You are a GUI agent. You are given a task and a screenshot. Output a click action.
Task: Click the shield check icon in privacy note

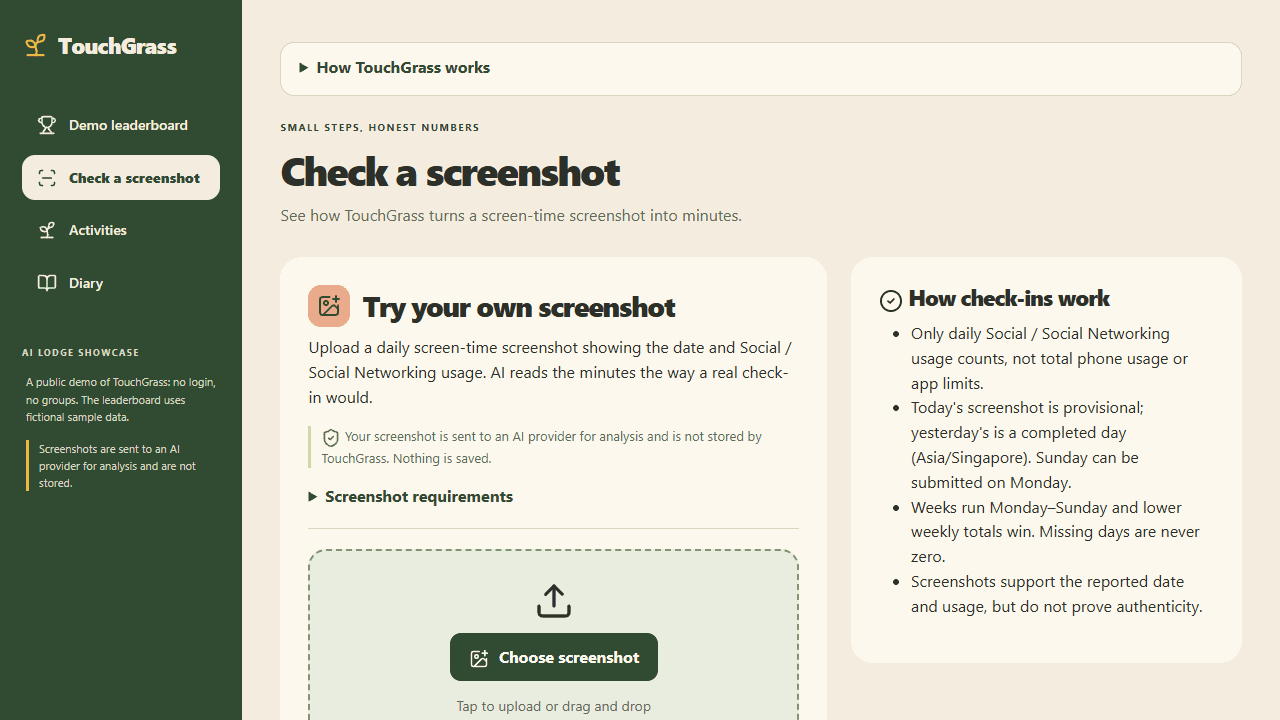pyautogui.click(x=331, y=437)
